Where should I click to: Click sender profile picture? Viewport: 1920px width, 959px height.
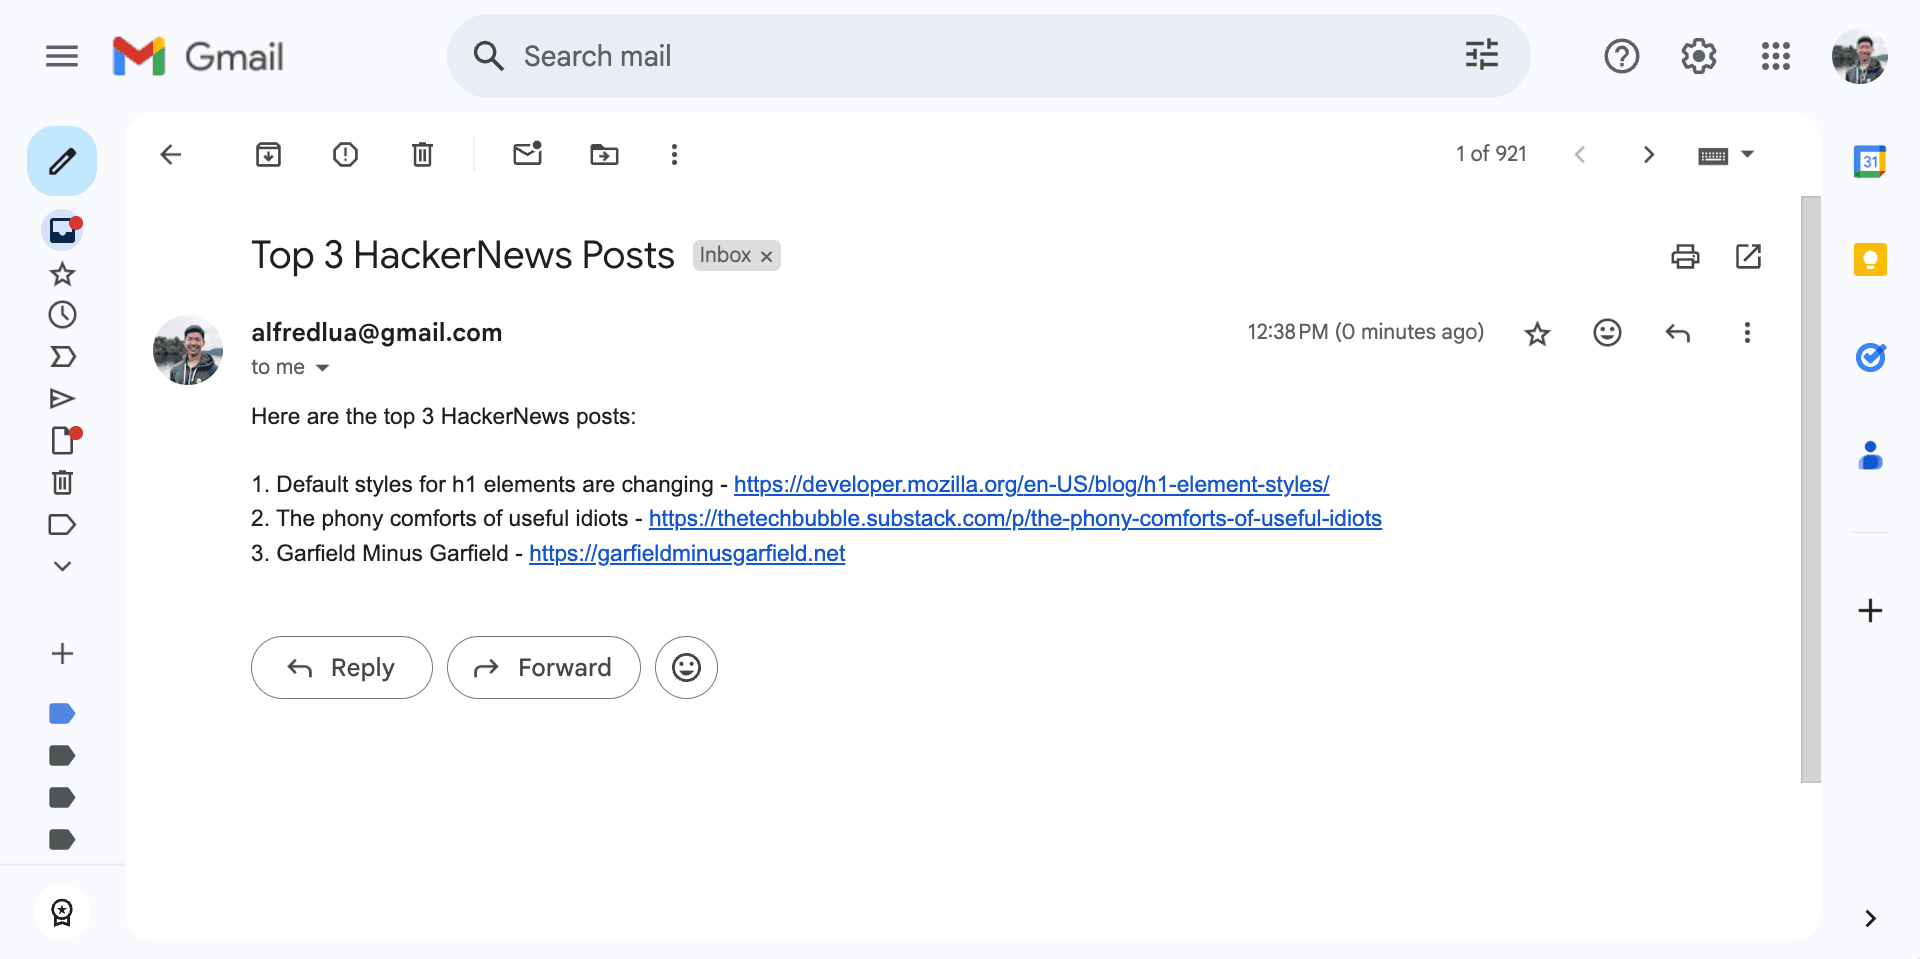point(188,350)
